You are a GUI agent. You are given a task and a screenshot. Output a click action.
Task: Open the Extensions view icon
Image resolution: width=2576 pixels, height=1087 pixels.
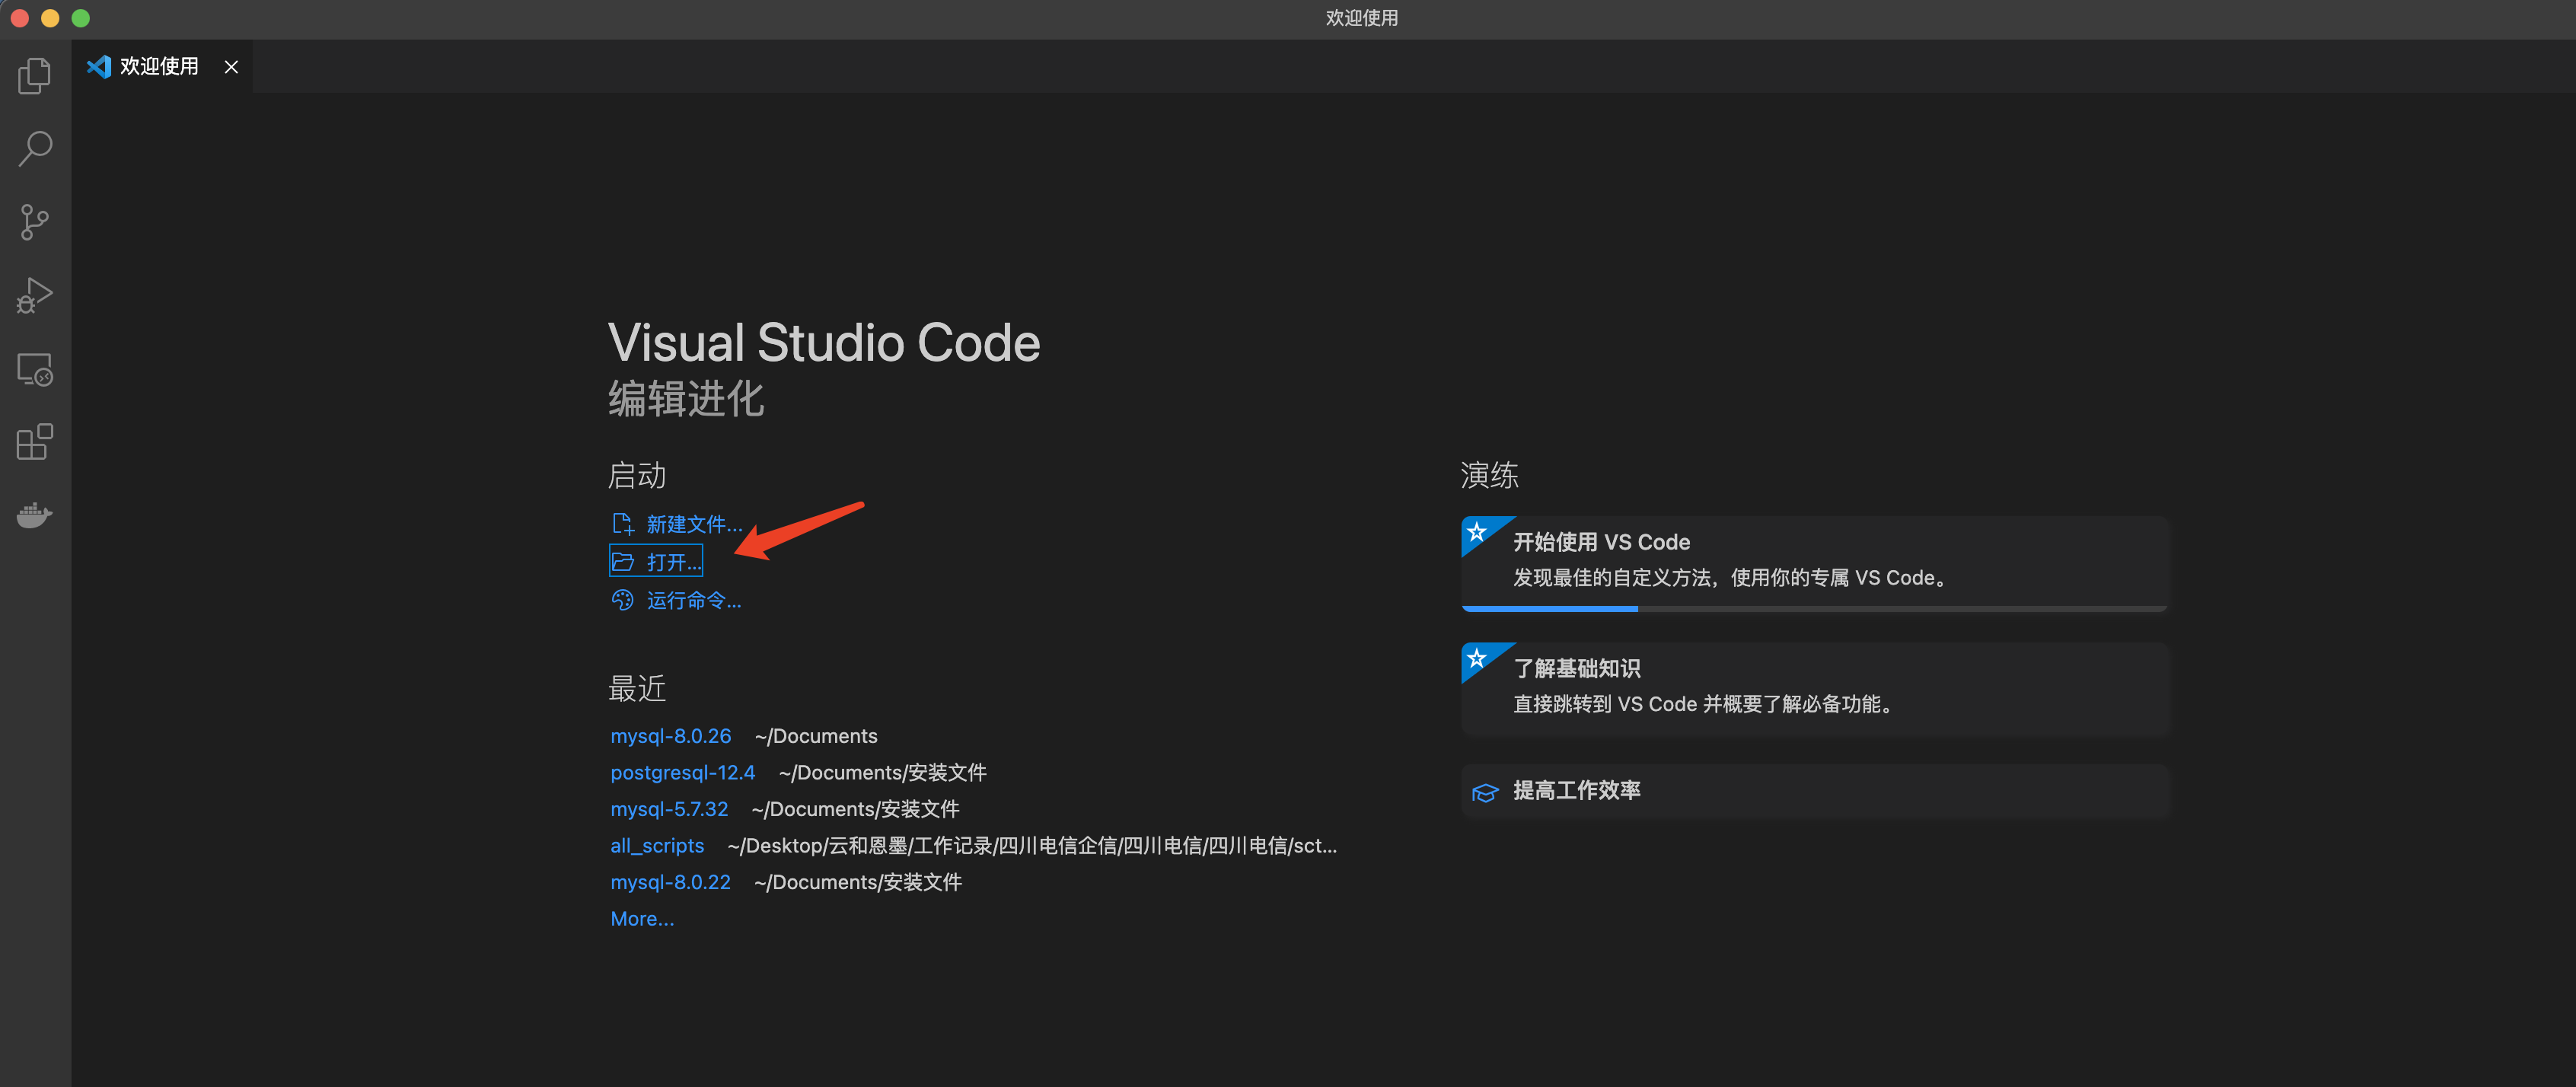[35, 442]
